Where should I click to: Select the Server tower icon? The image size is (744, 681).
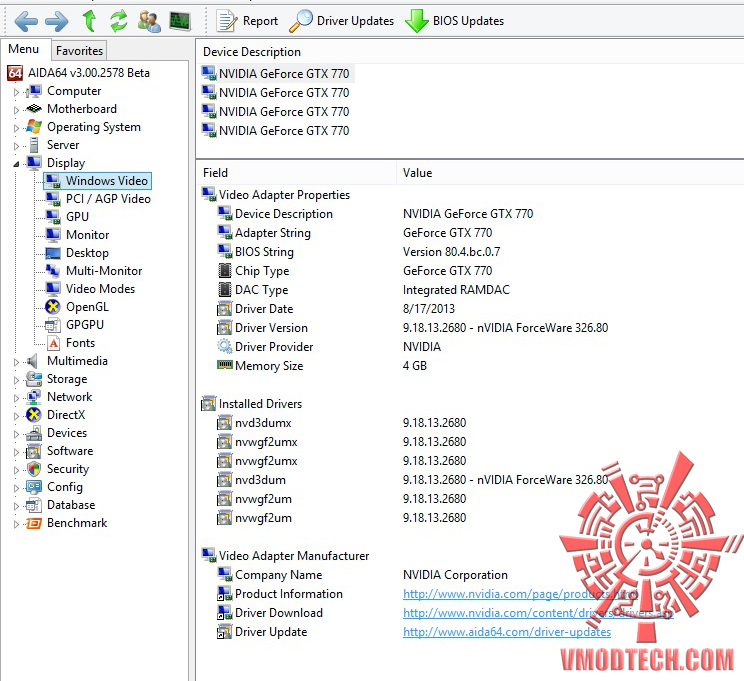point(34,145)
